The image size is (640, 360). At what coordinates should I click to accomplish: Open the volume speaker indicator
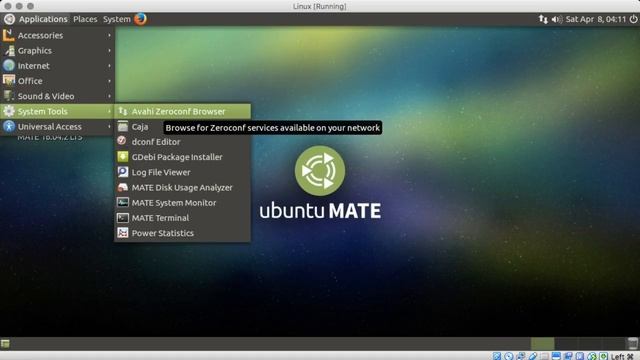pyautogui.click(x=557, y=19)
